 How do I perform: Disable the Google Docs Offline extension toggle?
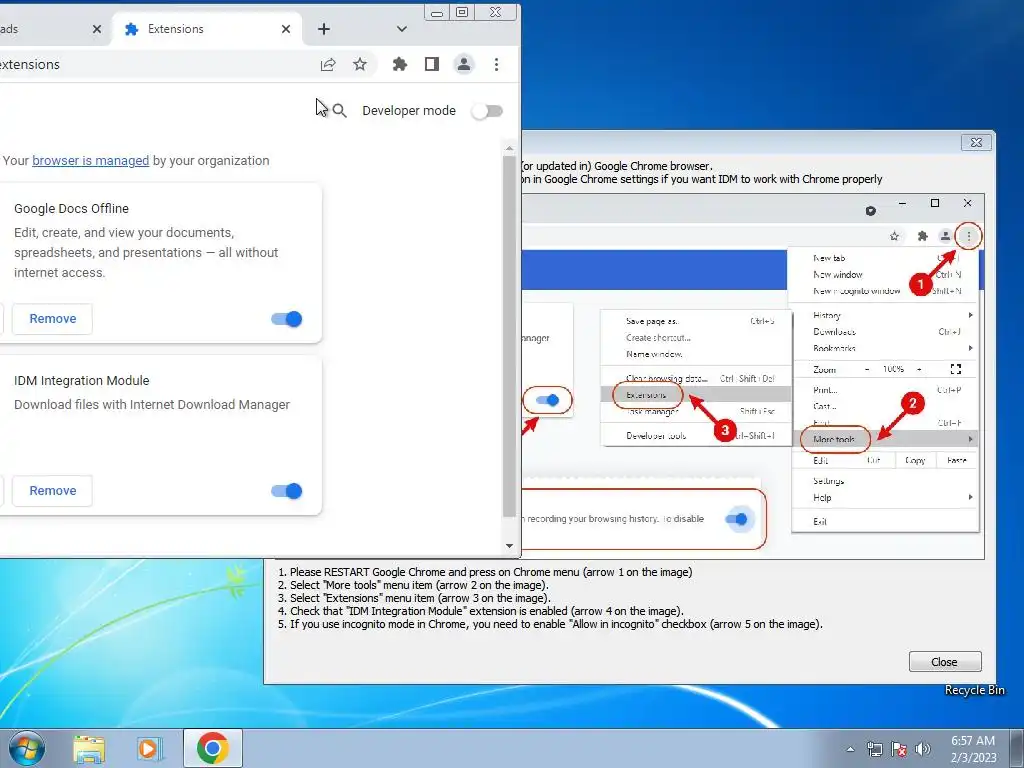287,319
